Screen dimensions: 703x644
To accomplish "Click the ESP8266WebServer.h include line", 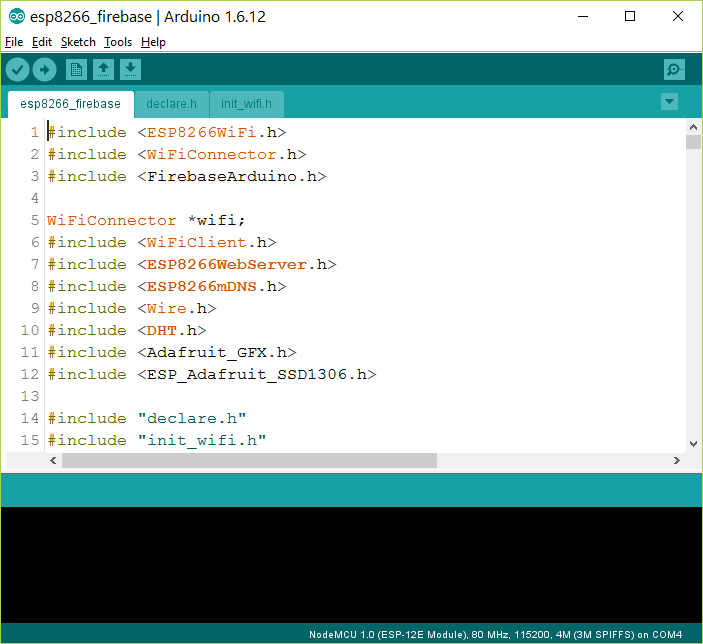I will [x=192, y=264].
